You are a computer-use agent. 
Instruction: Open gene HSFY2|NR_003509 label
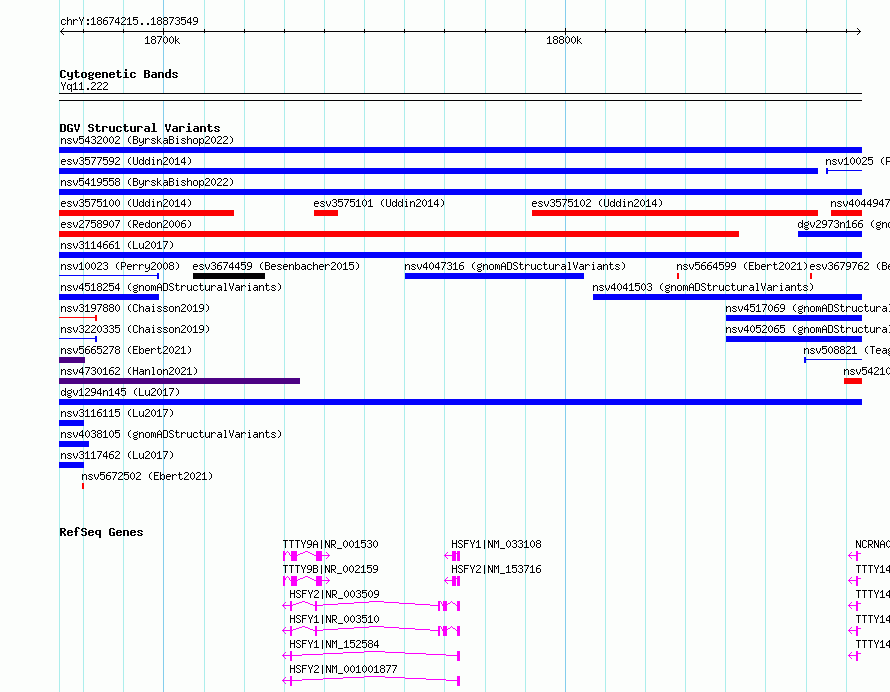tap(334, 594)
